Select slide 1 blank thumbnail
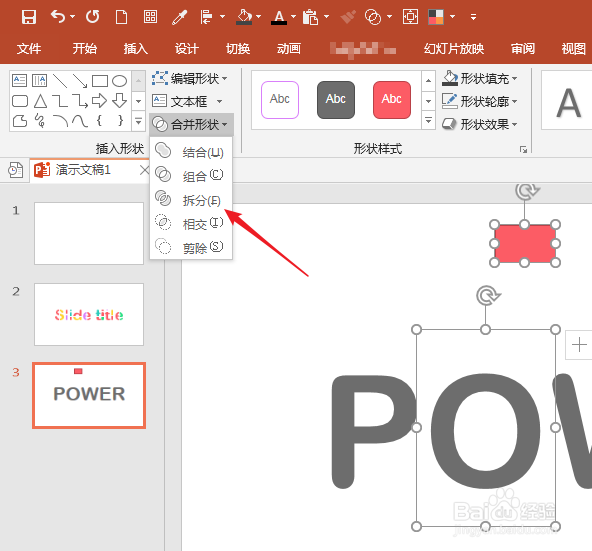 click(x=89, y=233)
